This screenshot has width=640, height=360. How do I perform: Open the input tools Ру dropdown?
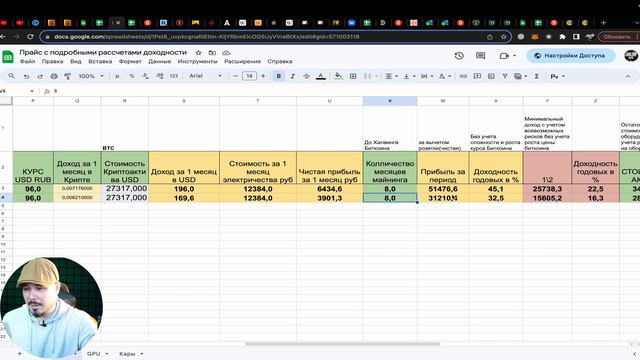click(558, 76)
